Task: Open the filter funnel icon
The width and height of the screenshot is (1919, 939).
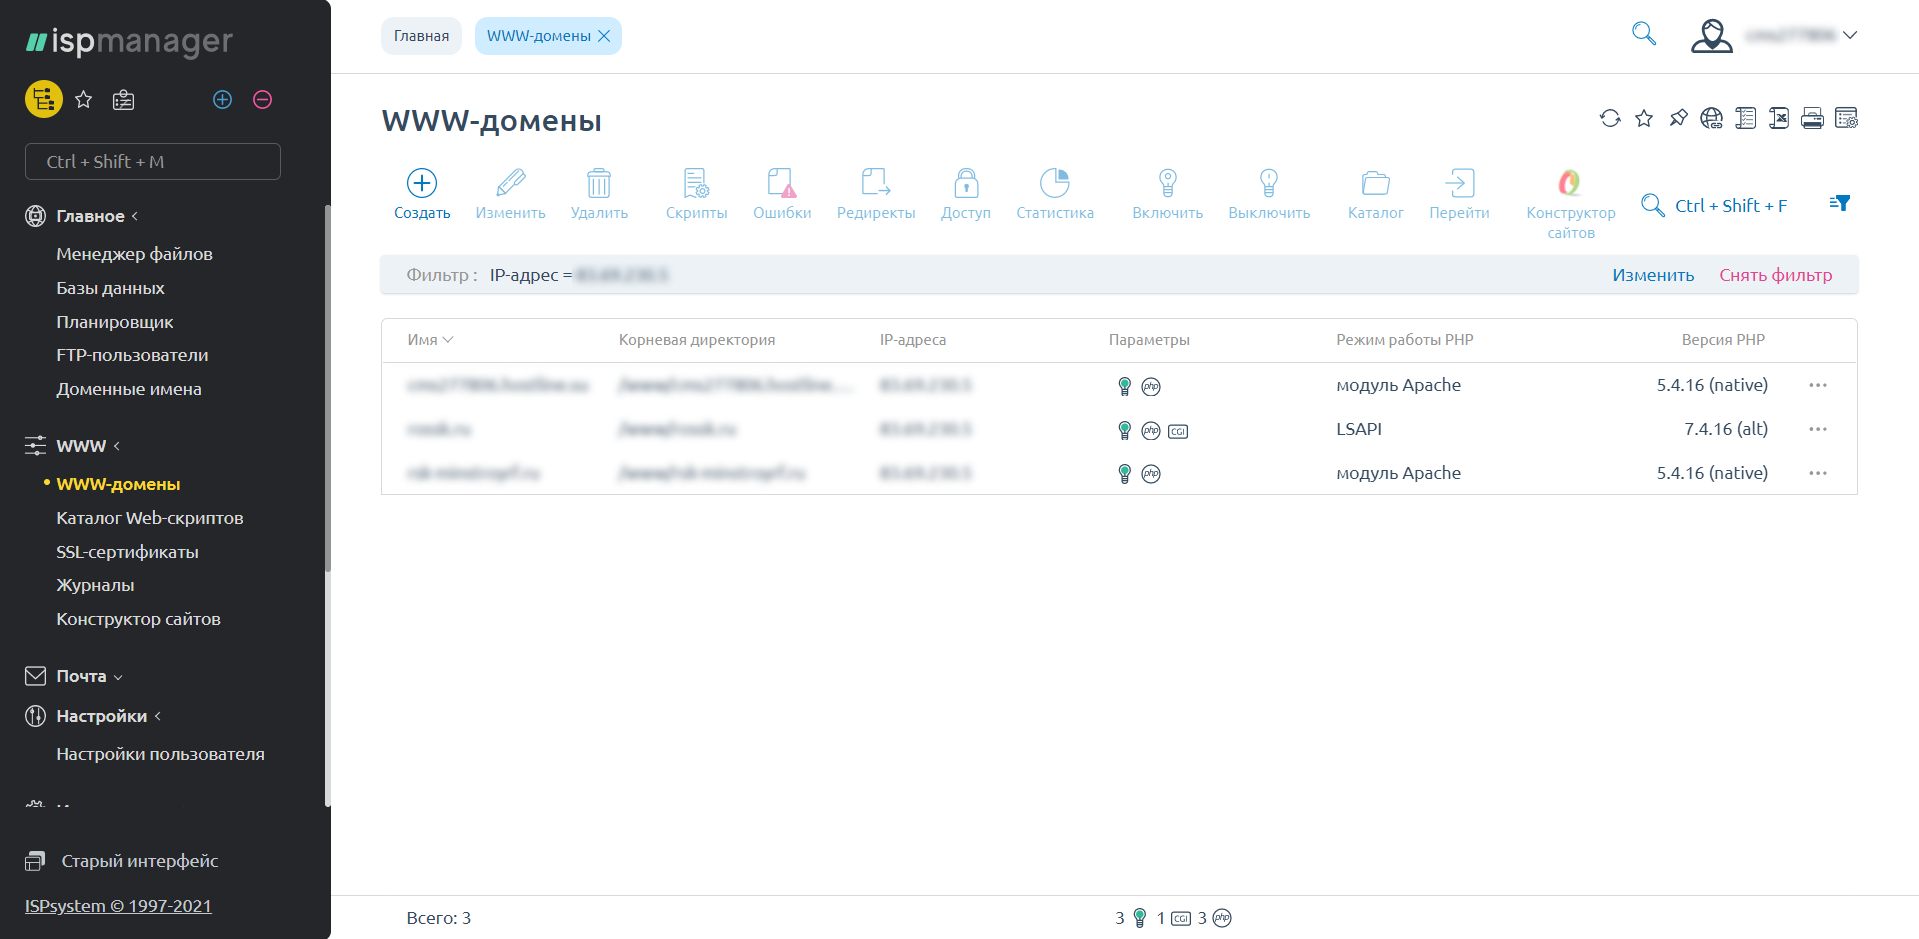Action: 1839,203
